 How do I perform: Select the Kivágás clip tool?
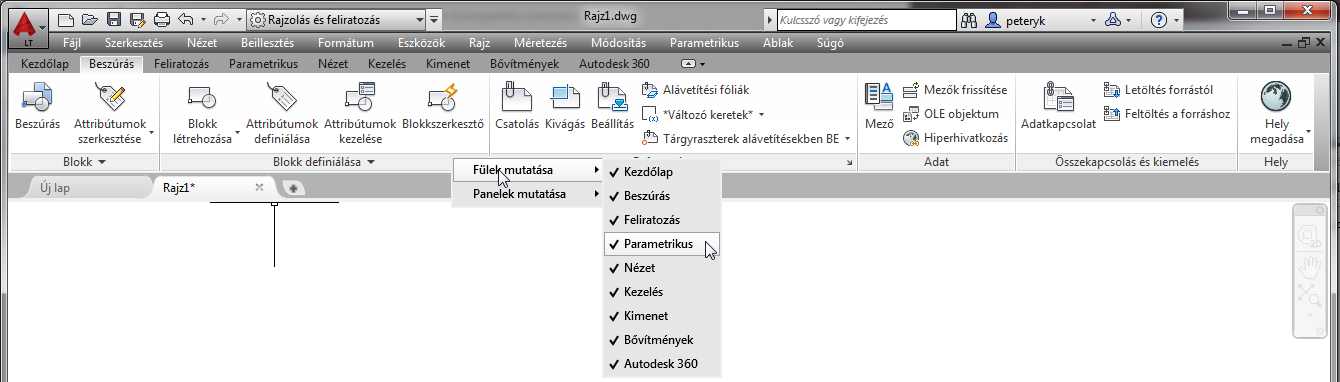click(x=565, y=107)
